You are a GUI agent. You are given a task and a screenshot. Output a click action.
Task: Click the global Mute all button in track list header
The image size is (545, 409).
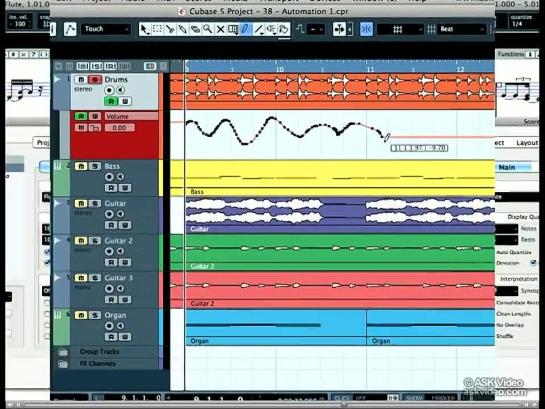click(83, 66)
